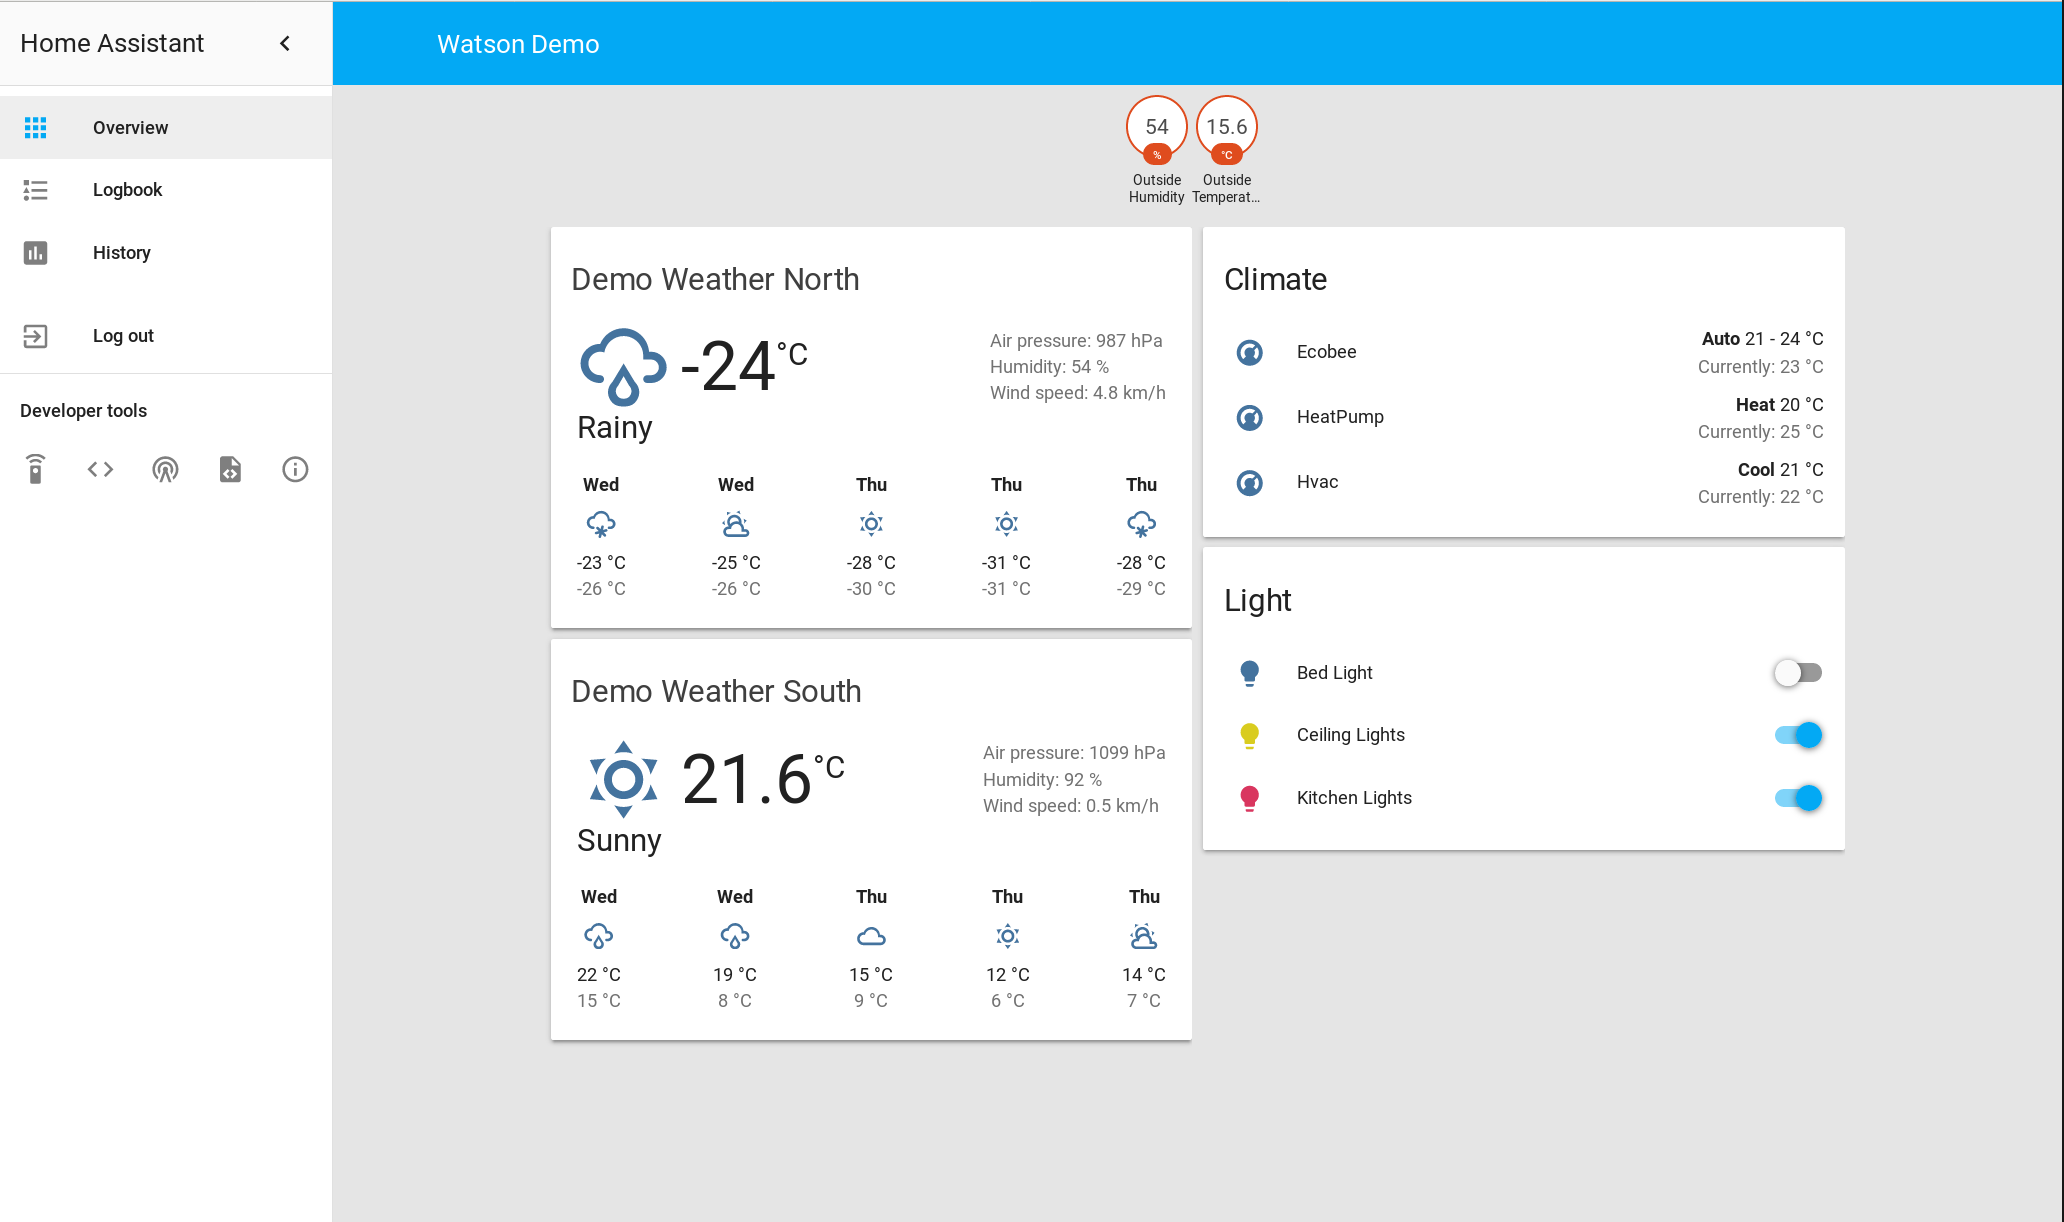Screen dimensions: 2064x1222
Task: Open the Outside Temperature 15.6 badge
Action: [1226, 128]
